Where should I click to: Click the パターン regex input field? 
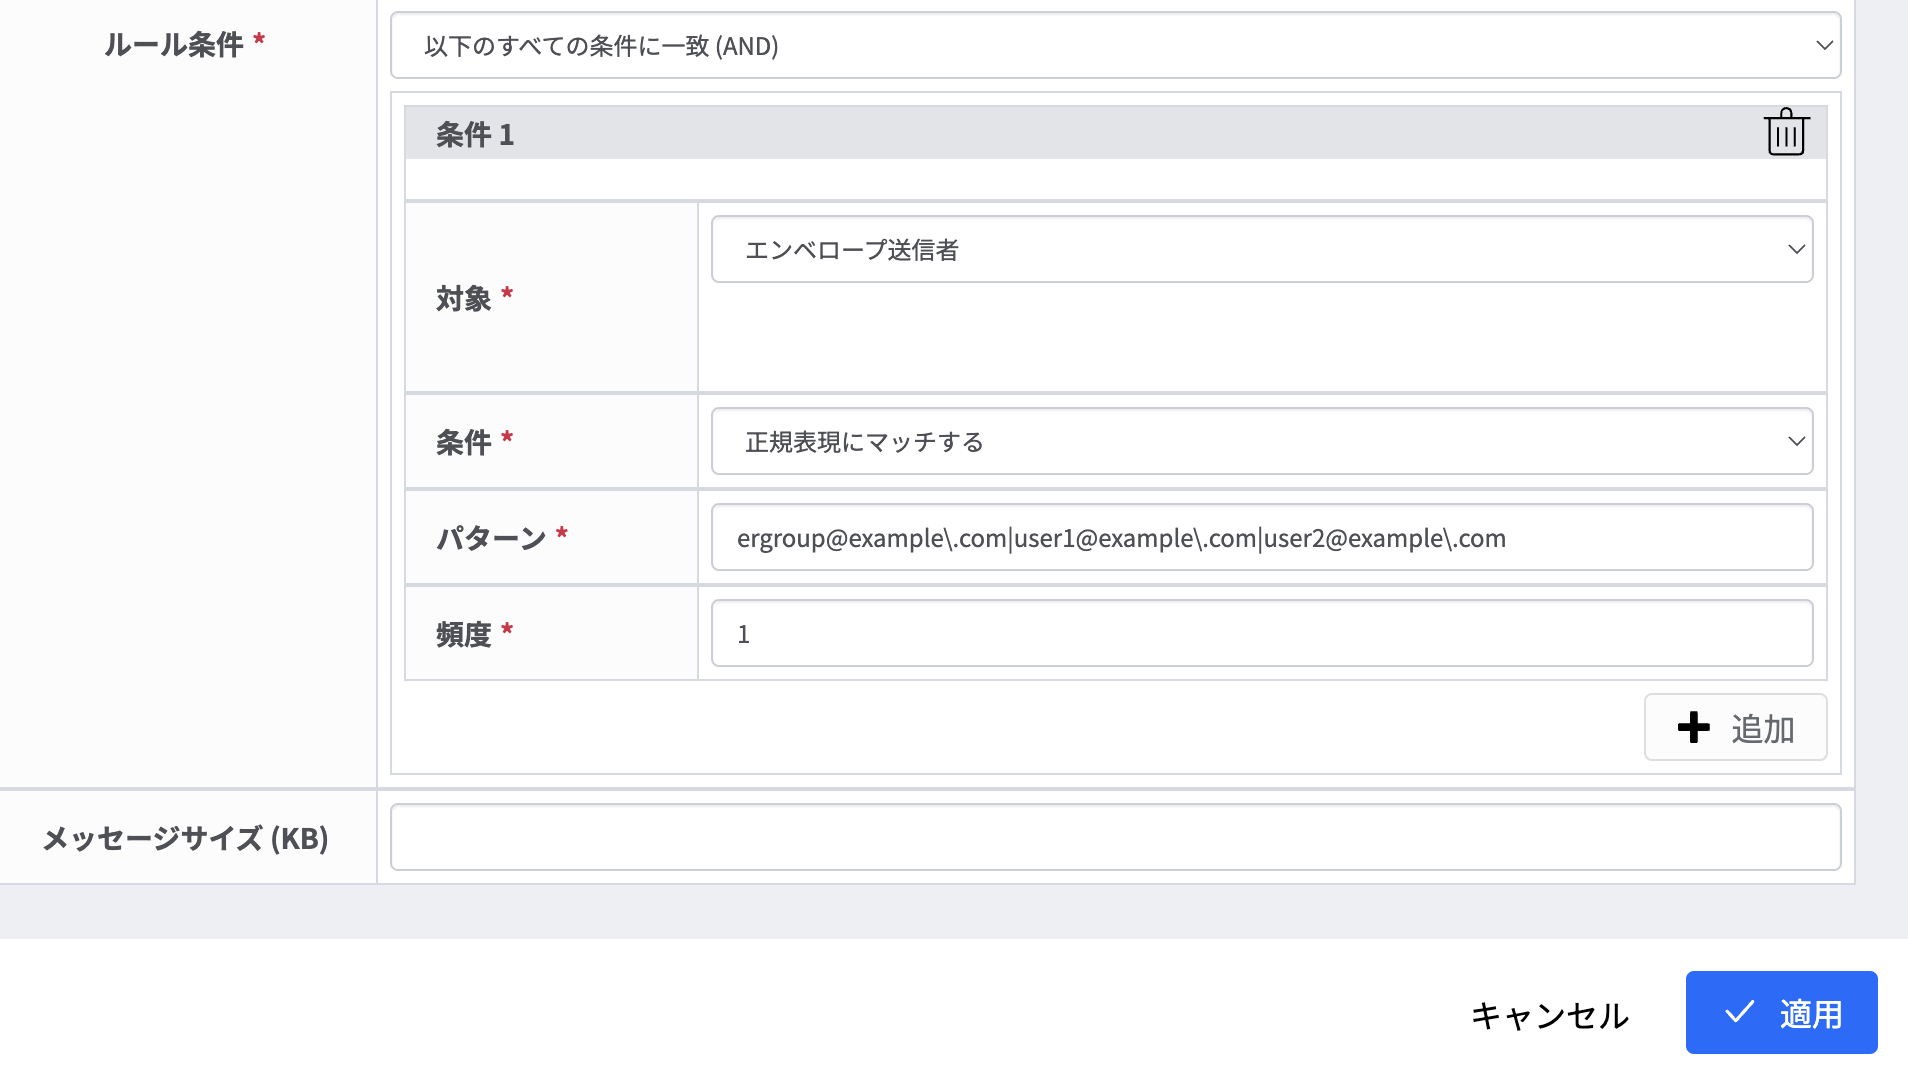point(1262,537)
